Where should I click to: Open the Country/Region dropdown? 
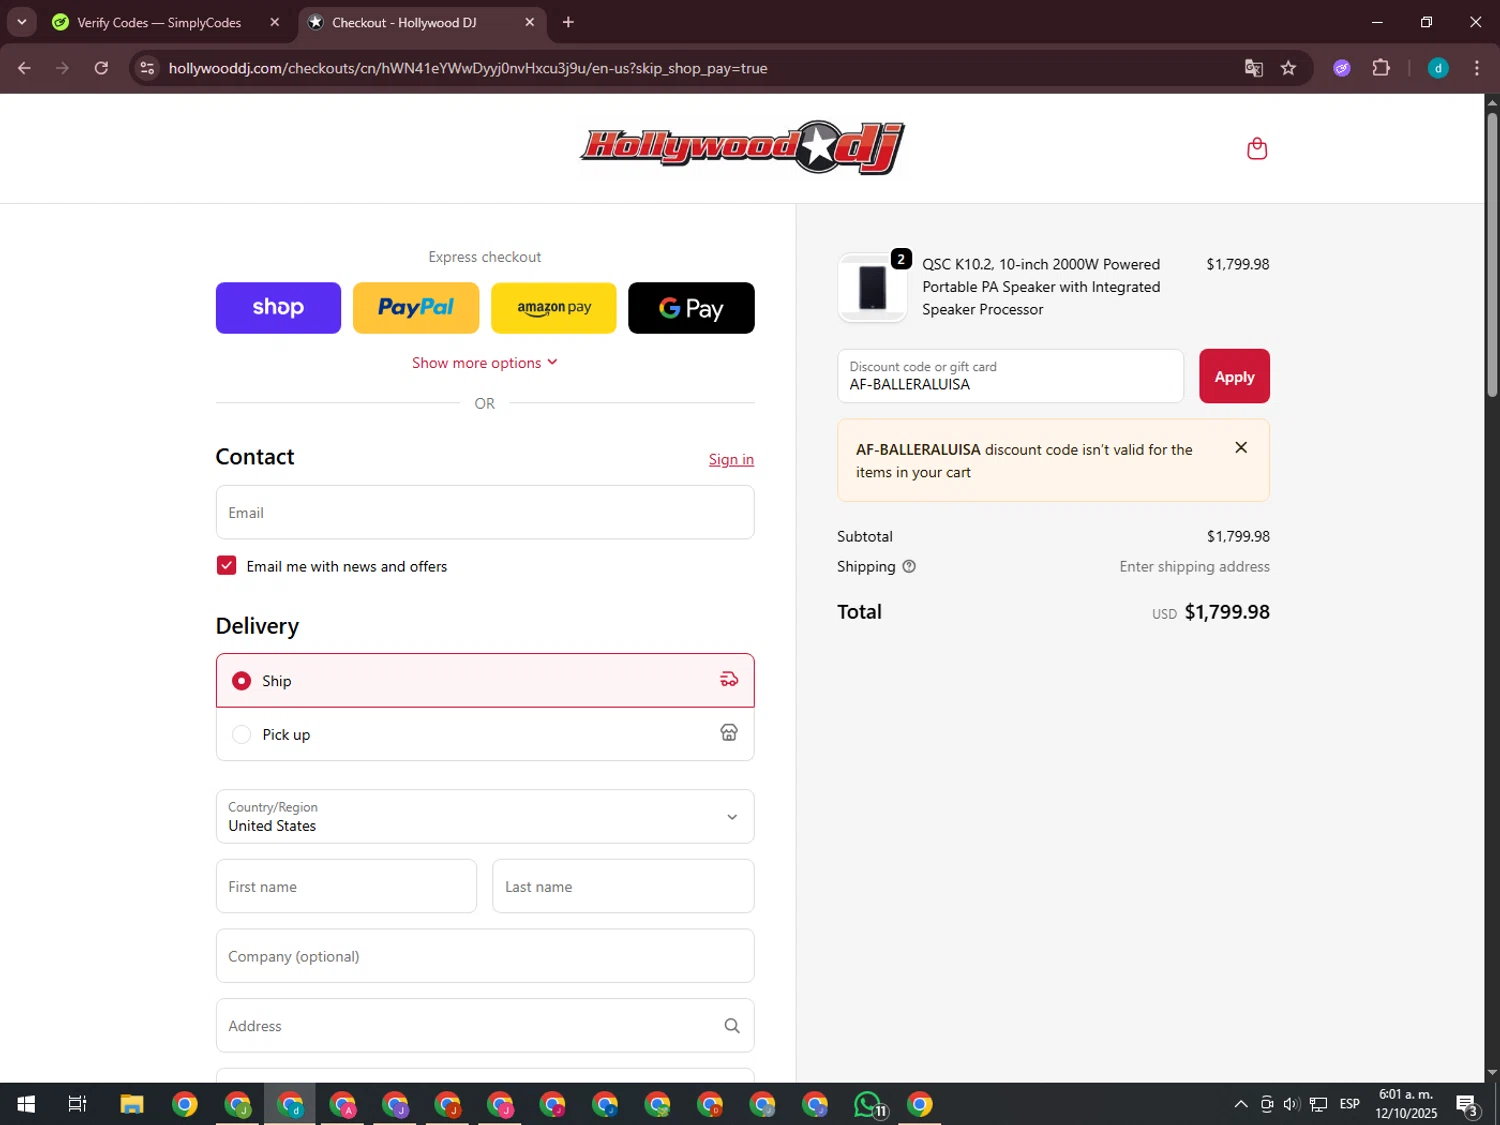pyautogui.click(x=485, y=816)
